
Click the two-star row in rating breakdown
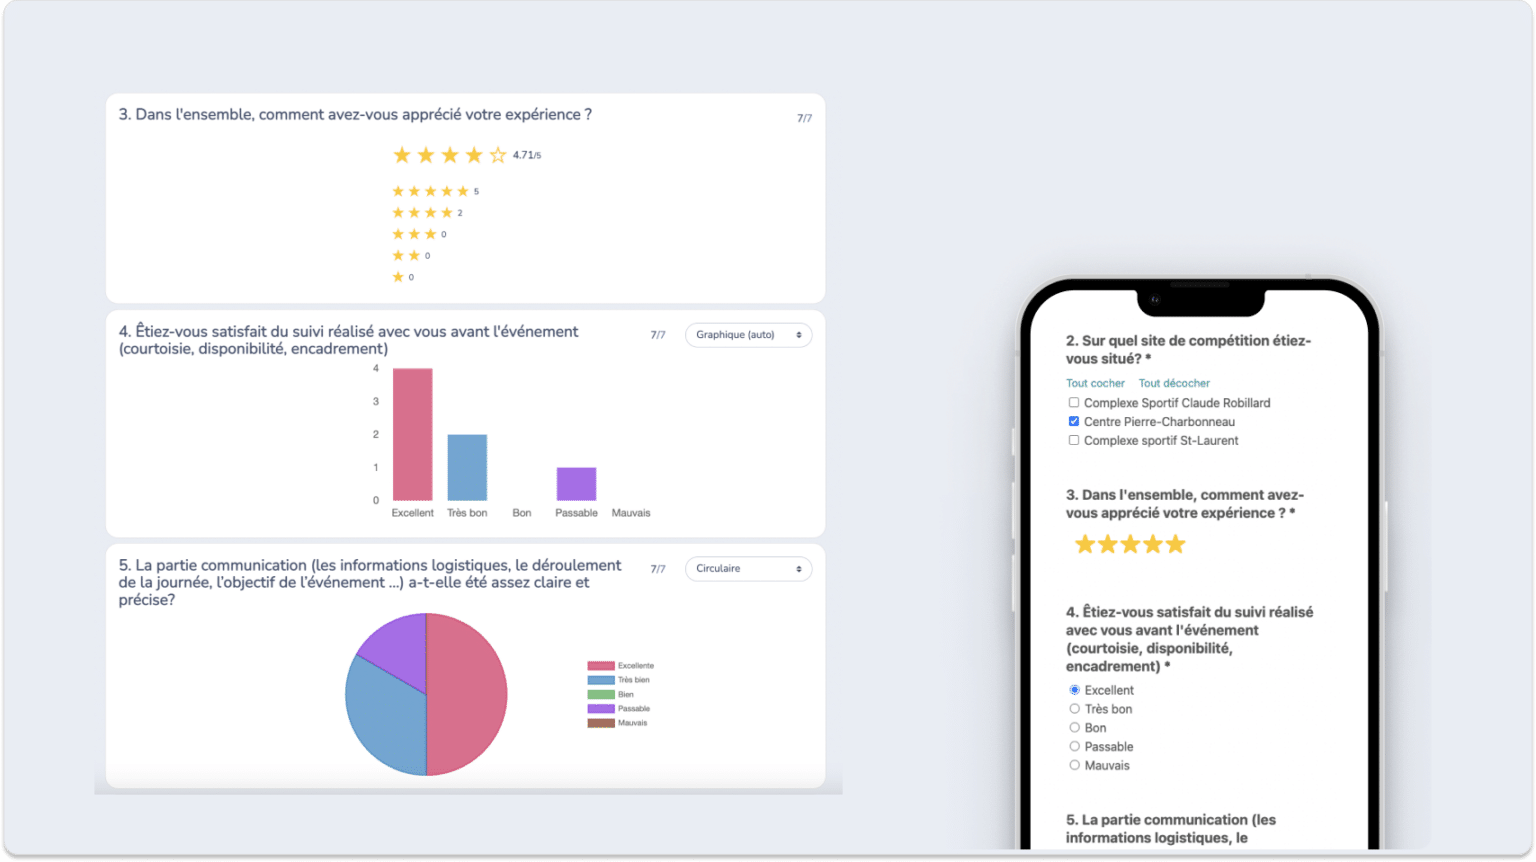pos(411,256)
